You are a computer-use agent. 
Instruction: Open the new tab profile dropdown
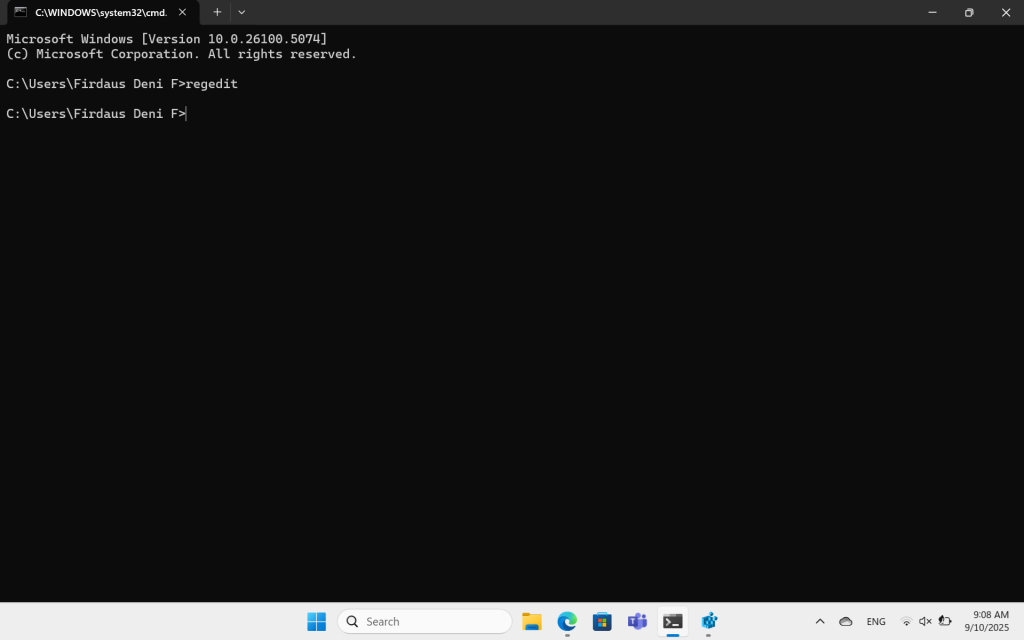click(x=242, y=12)
